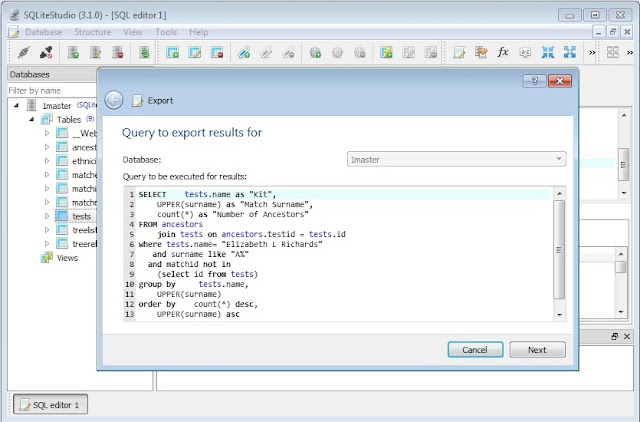Image resolution: width=640 pixels, height=422 pixels.
Task: Click the Remove database toolbar icon
Action: 118,52
